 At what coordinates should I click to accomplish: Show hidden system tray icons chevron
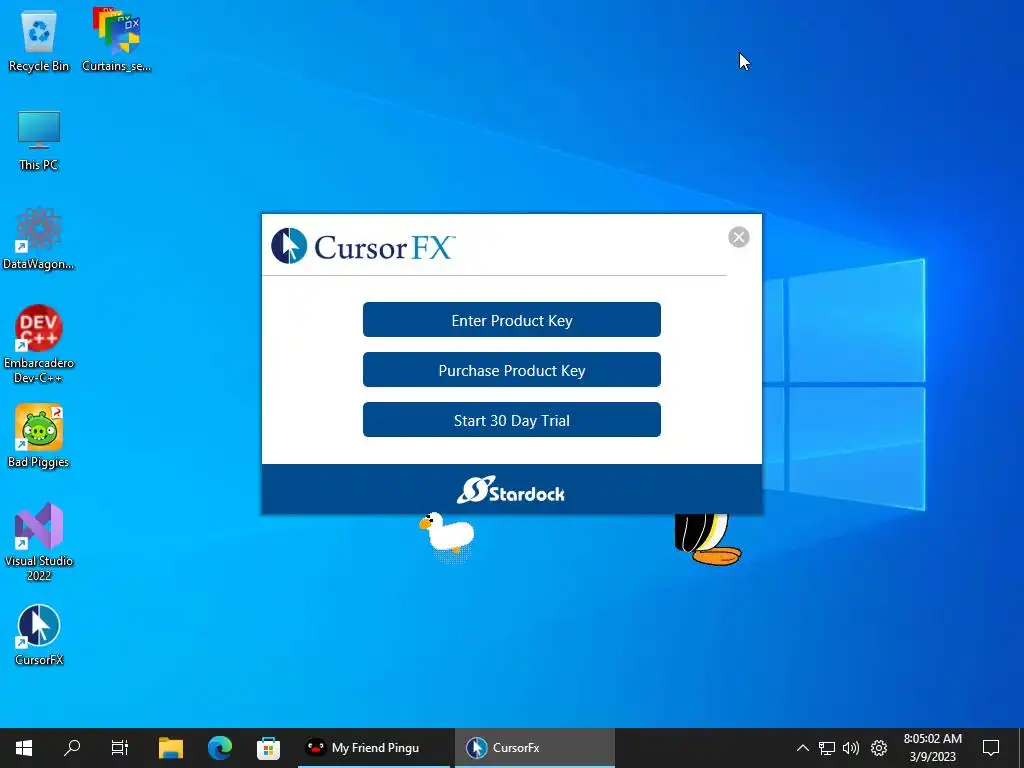(803, 748)
